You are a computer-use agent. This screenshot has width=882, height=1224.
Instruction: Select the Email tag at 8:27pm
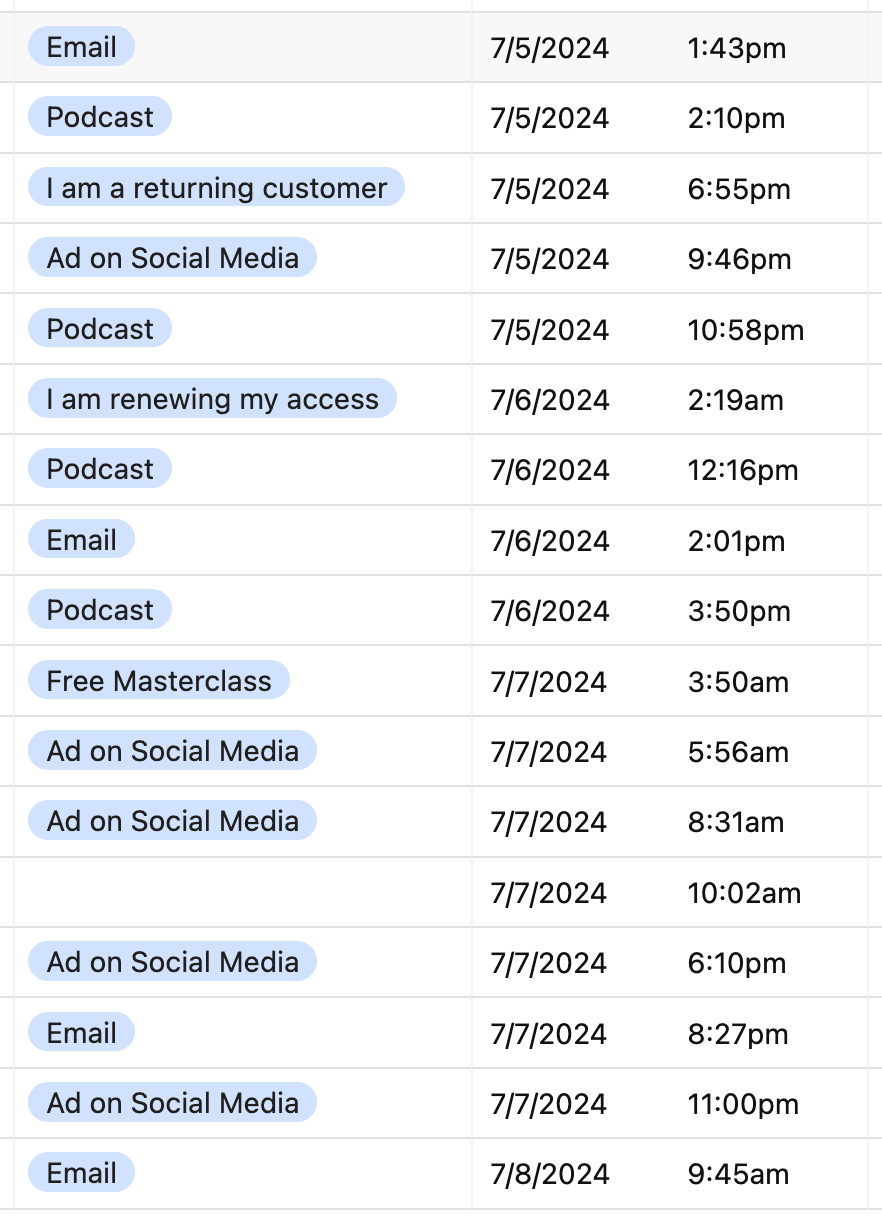tap(81, 1033)
